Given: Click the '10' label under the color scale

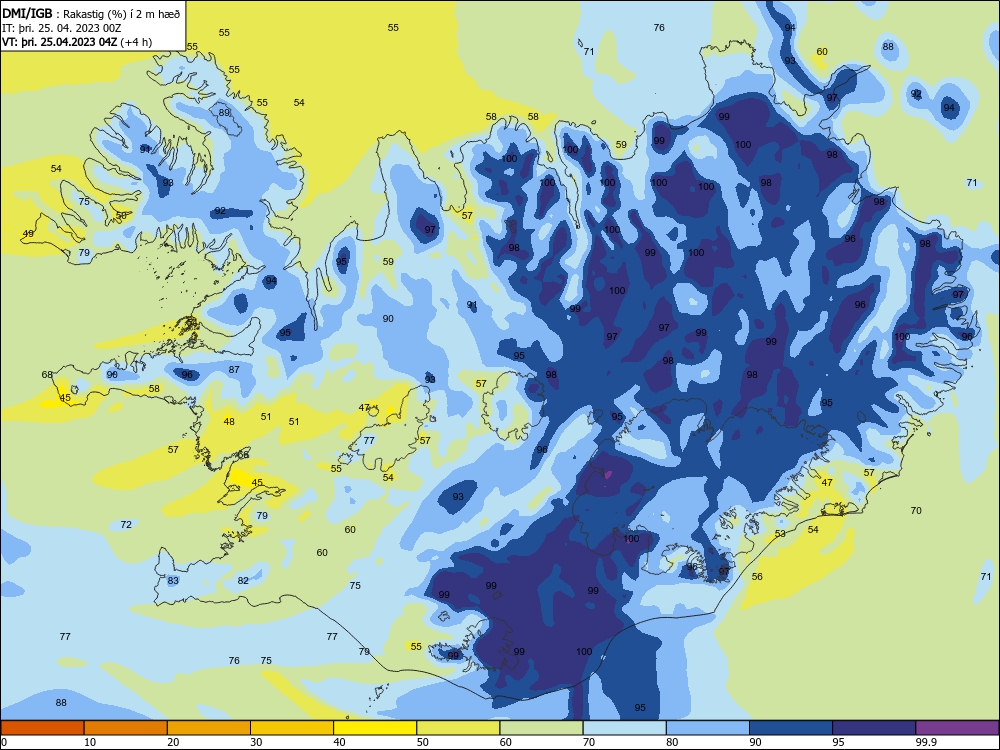Looking at the screenshot, I should coord(90,742).
